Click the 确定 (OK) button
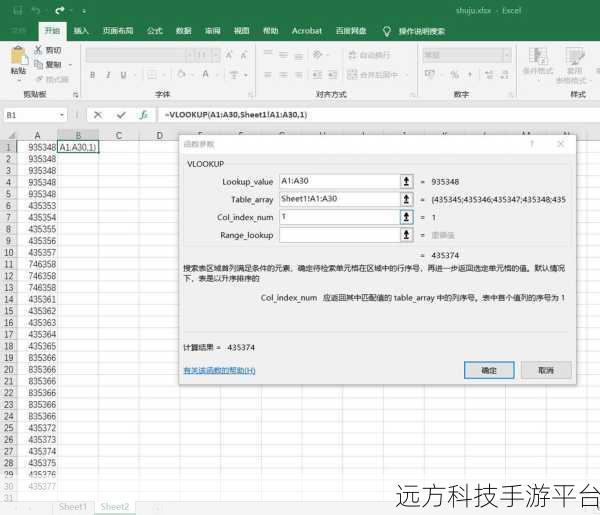Screen dimensions: 600x515 click(x=489, y=370)
